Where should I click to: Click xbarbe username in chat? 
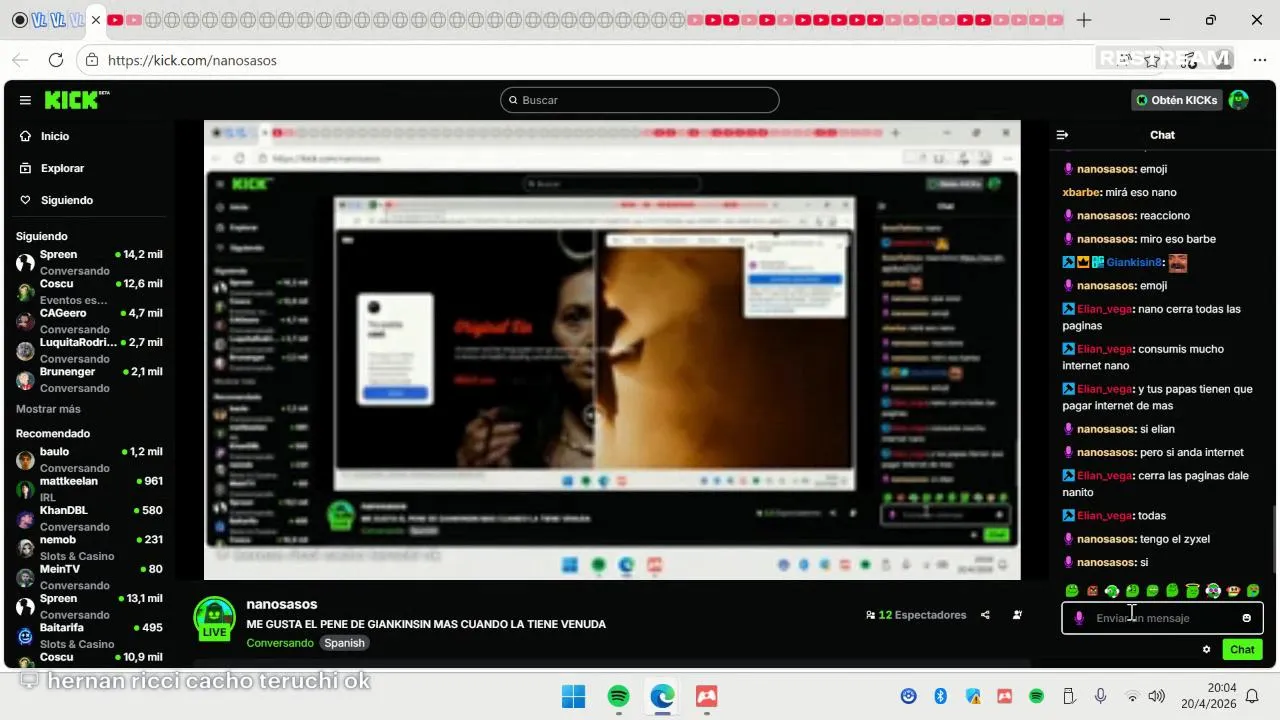[1081, 192]
